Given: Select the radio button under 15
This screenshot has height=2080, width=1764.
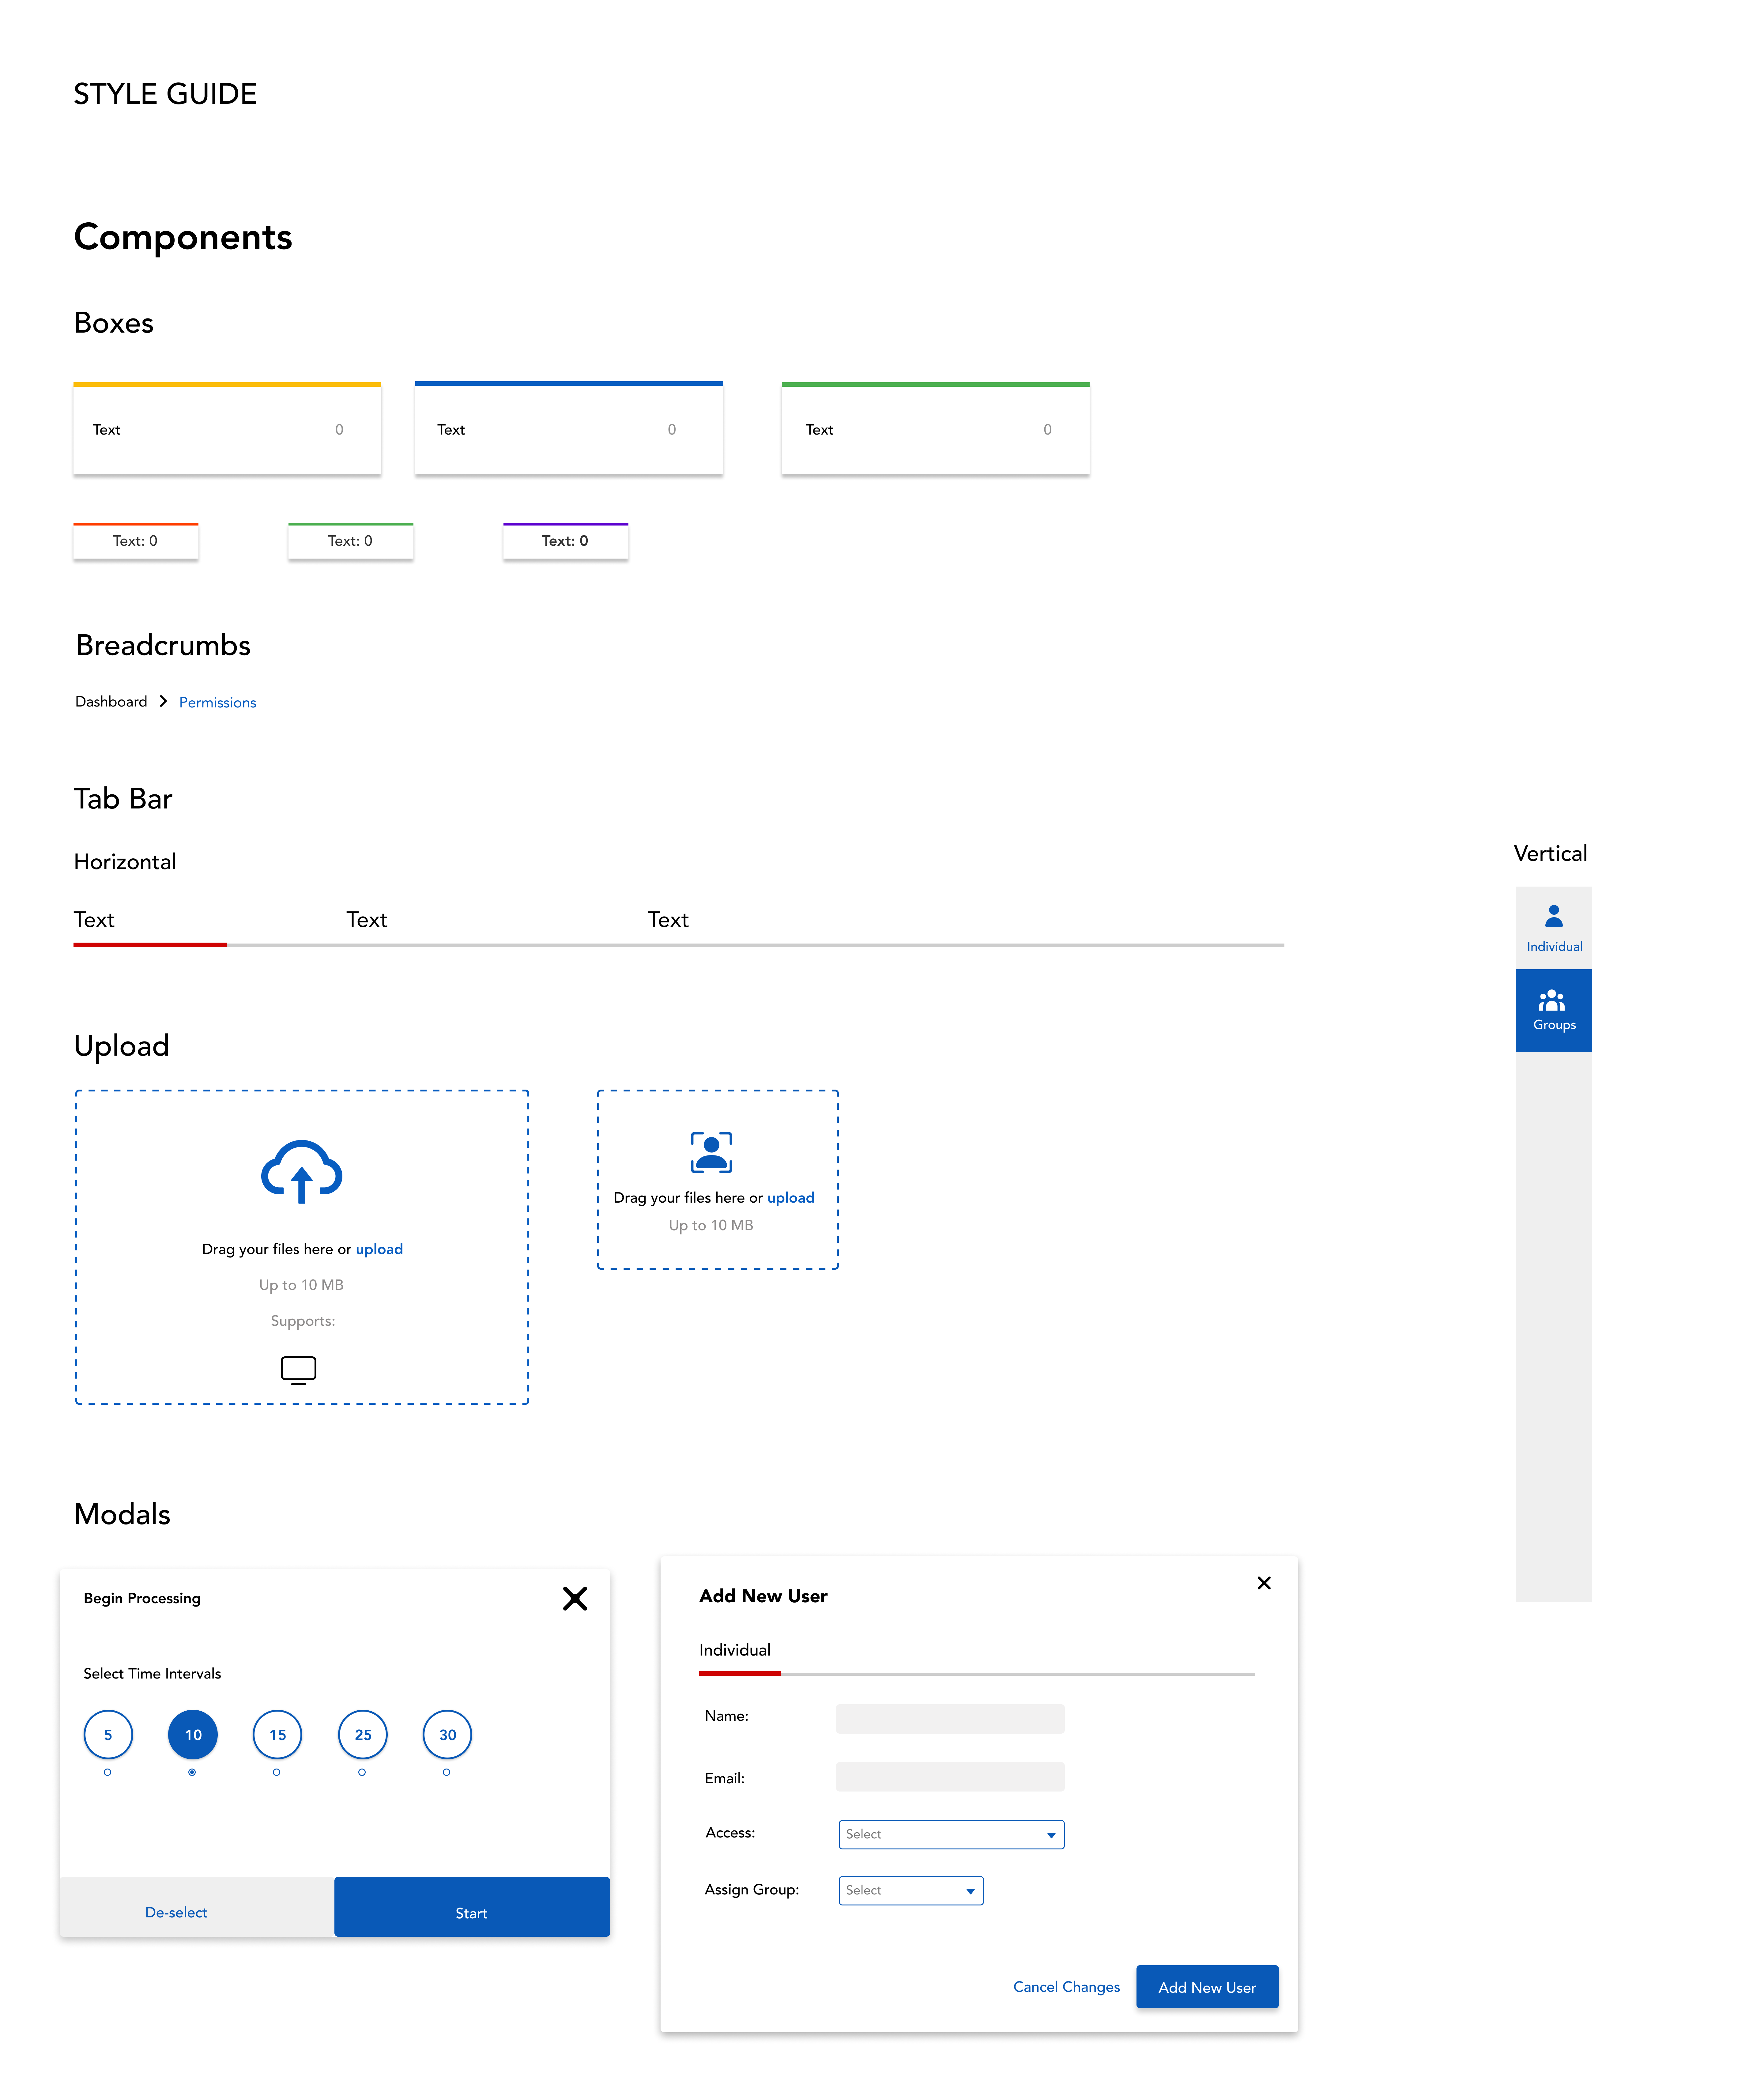Looking at the screenshot, I should pyautogui.click(x=277, y=1772).
